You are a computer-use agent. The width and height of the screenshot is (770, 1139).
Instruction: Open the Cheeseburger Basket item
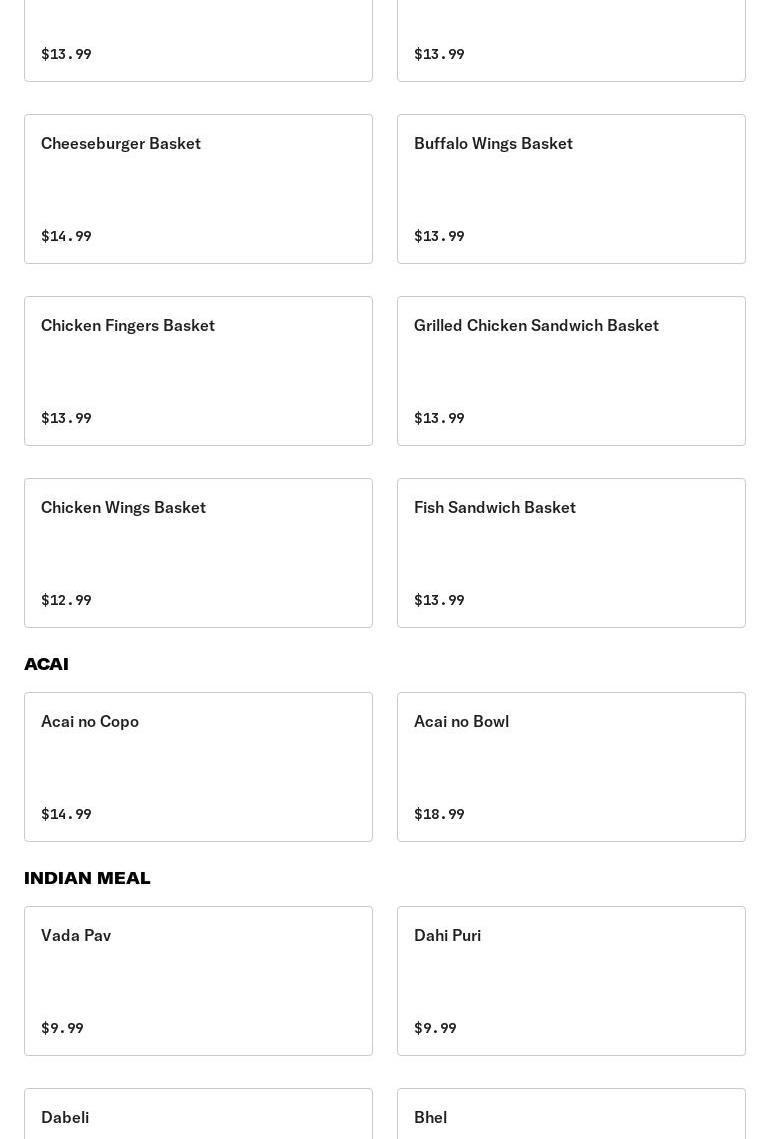198,189
